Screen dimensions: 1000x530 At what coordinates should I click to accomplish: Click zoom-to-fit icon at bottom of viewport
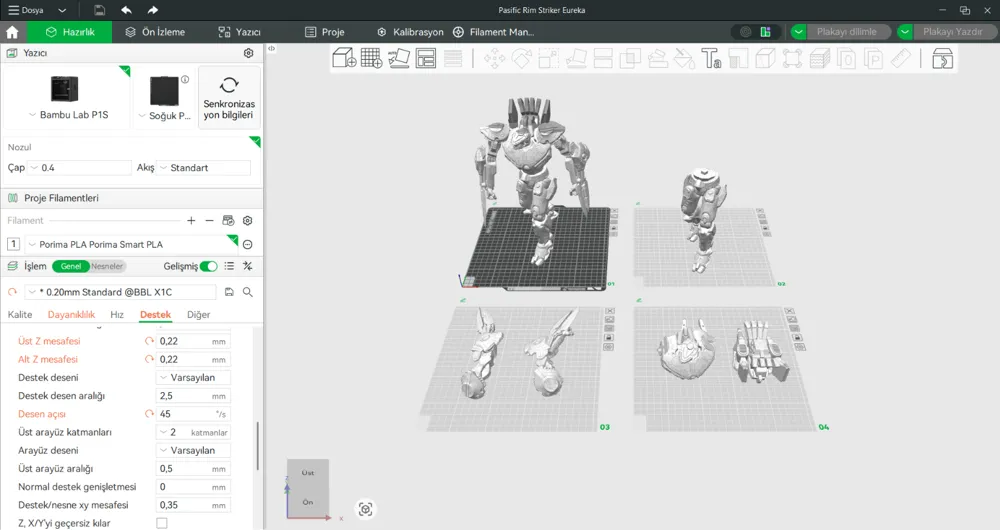[365, 509]
